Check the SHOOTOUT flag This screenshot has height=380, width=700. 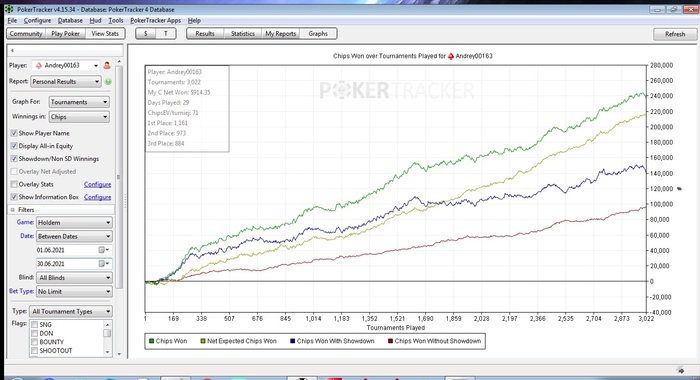(x=34, y=351)
